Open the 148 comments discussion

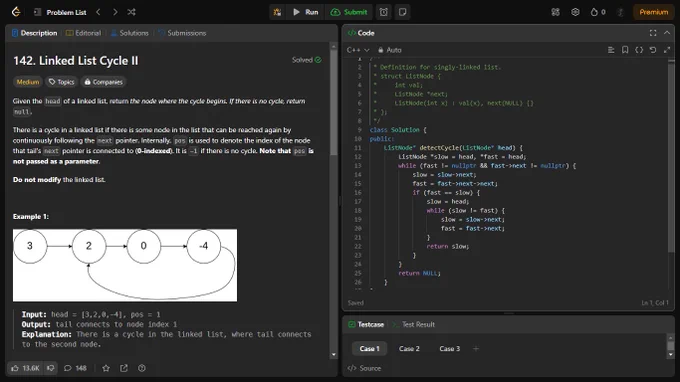click(75, 368)
